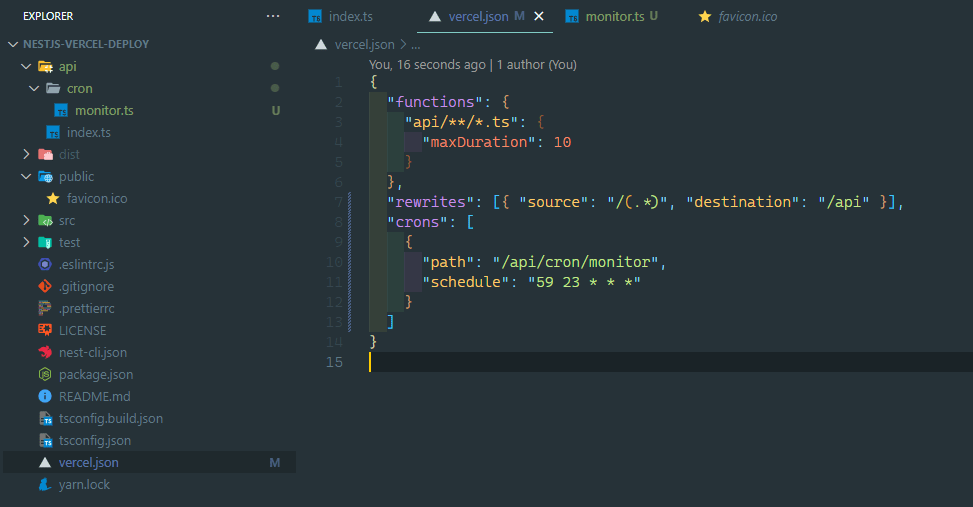Open .gitignore file
This screenshot has width=973, height=507.
tap(86, 286)
